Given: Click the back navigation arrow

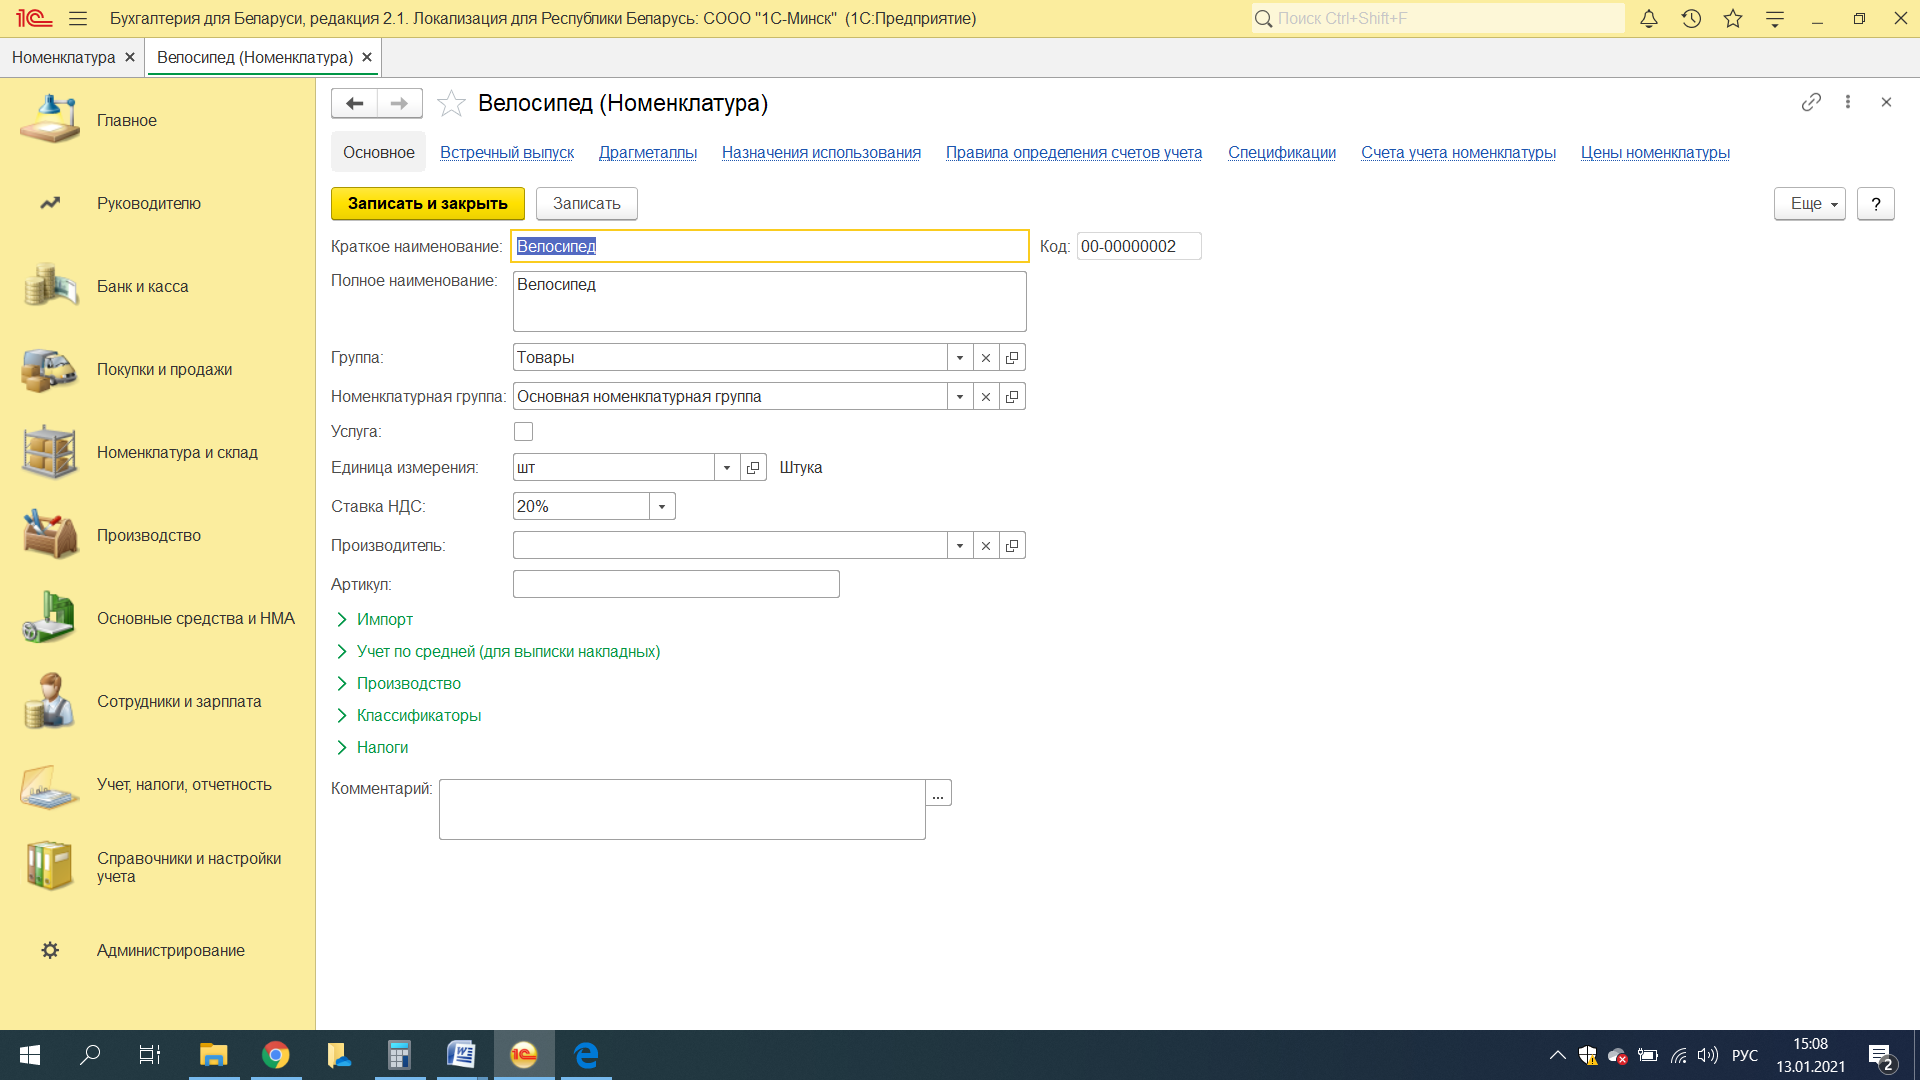Looking at the screenshot, I should click(354, 103).
